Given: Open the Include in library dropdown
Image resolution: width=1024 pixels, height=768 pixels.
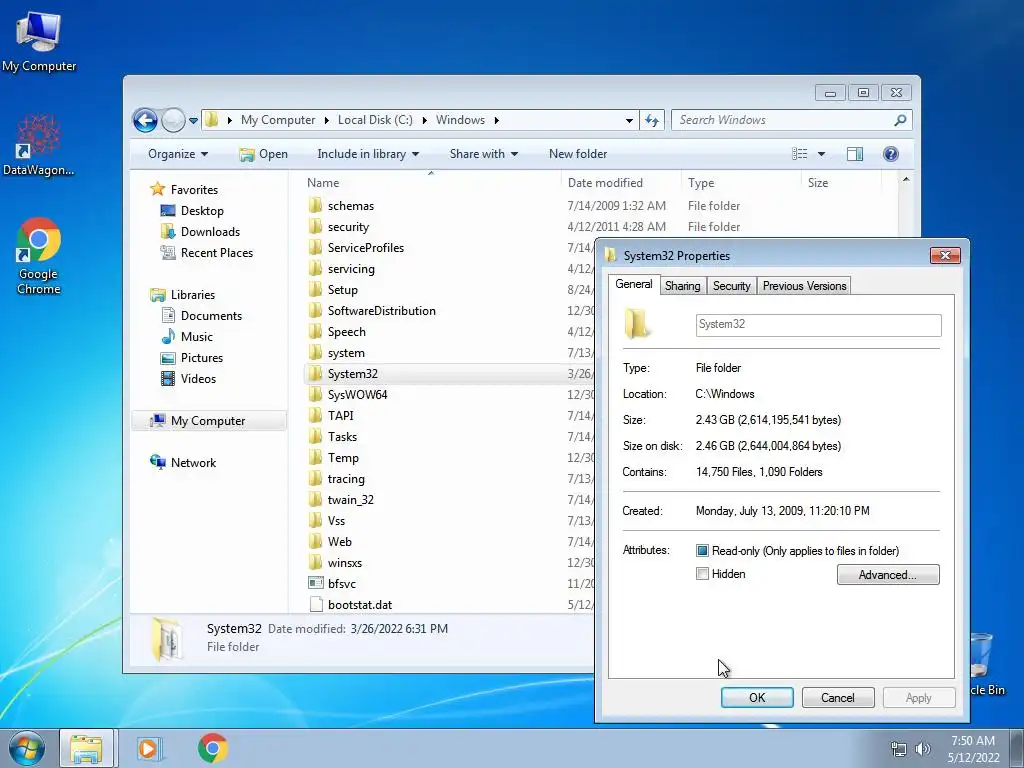Looking at the screenshot, I should (368, 154).
